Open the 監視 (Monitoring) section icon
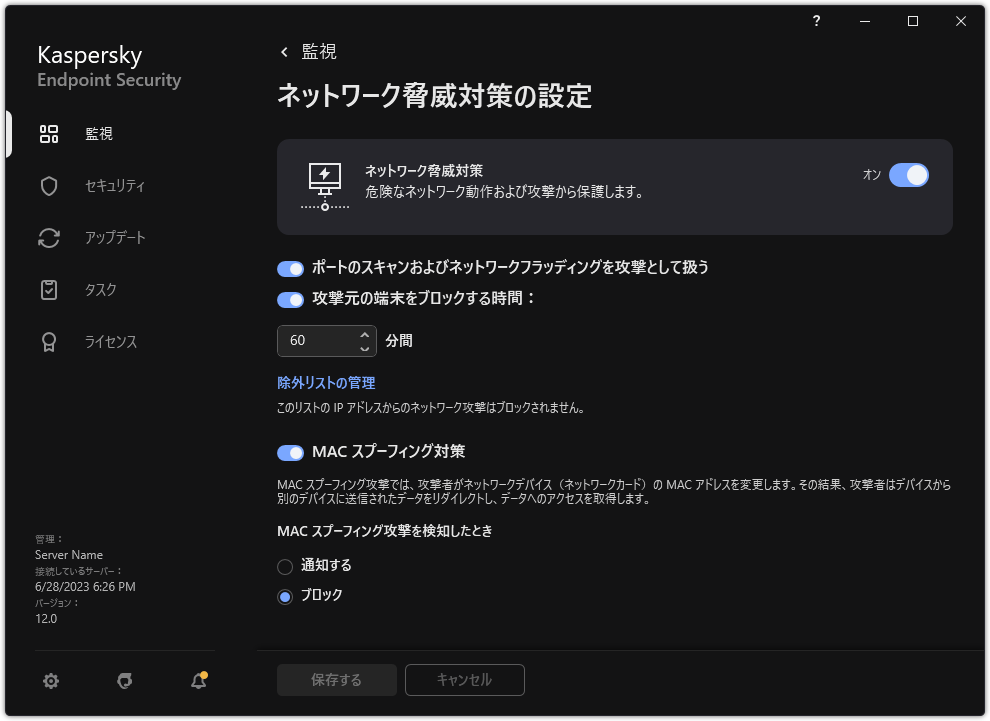Screen dimensions: 990x721 coord(48,133)
